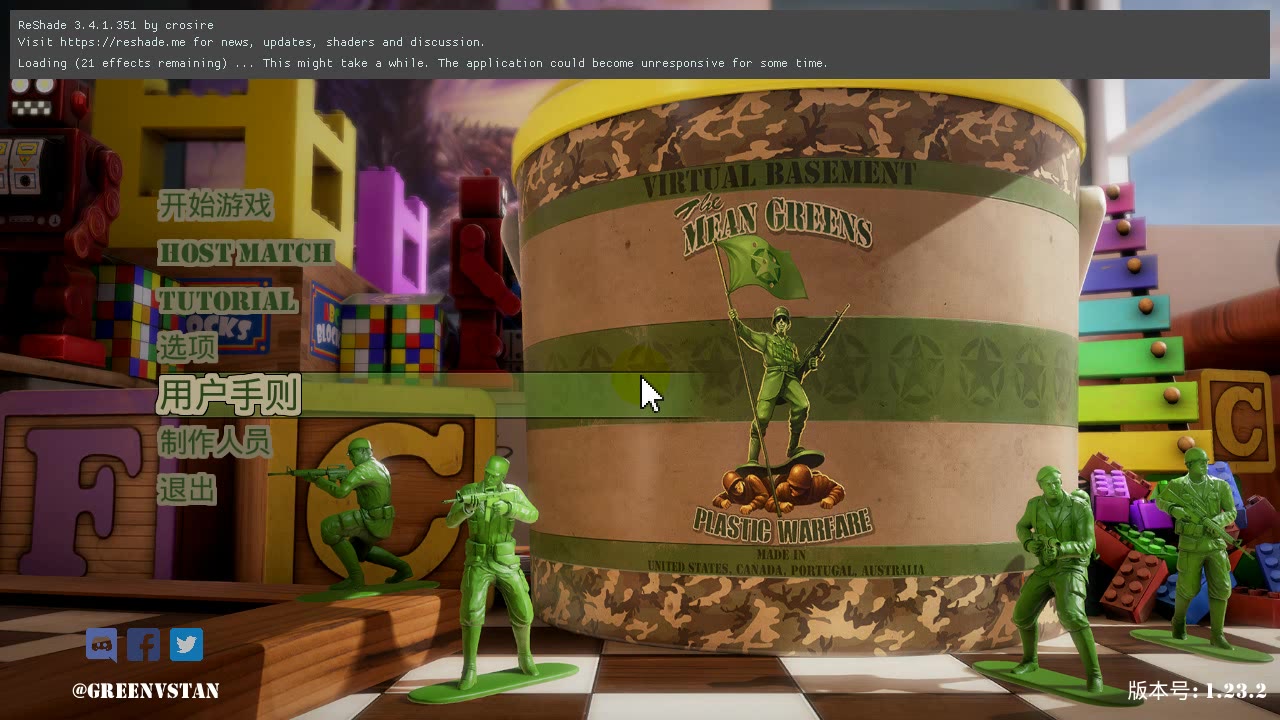
Task: Click the 版本号: 1.23.2 version label
Action: (x=1197, y=691)
